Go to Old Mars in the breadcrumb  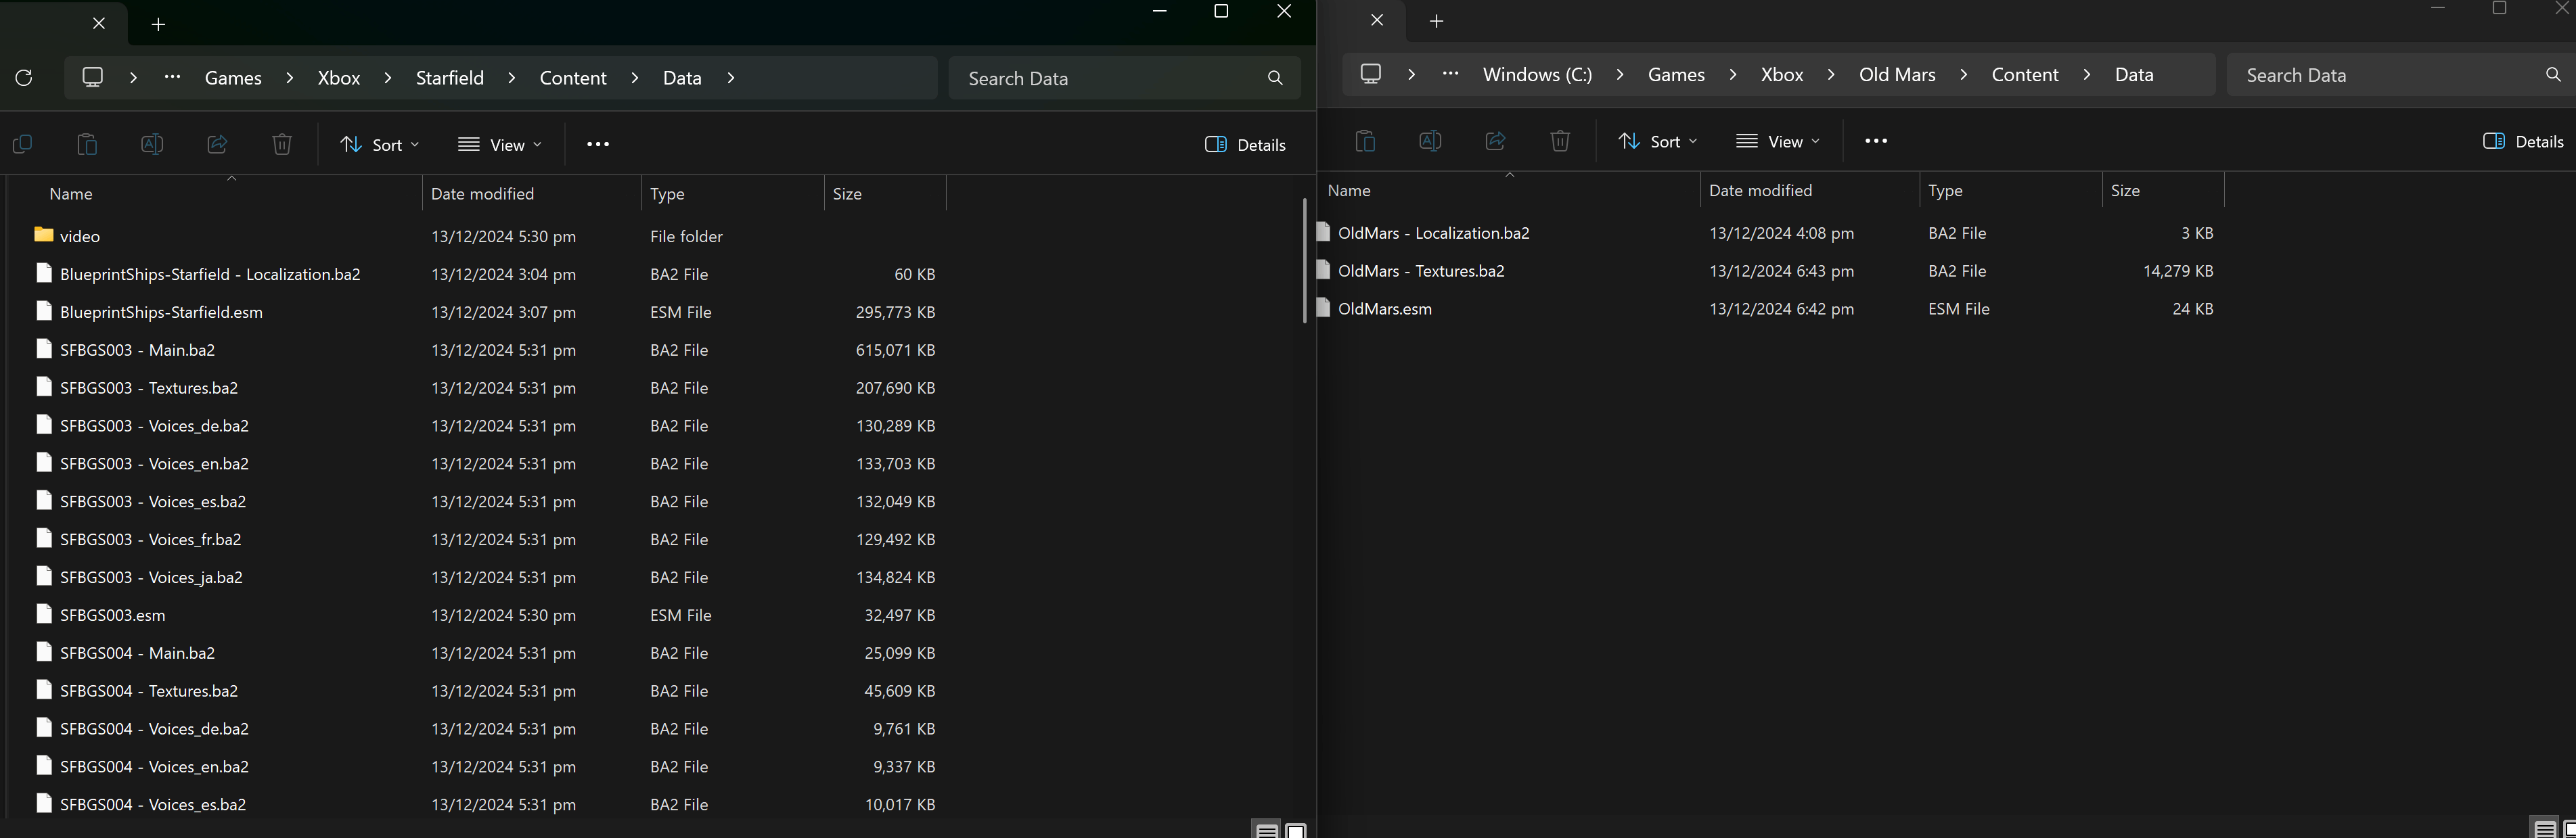click(1897, 75)
